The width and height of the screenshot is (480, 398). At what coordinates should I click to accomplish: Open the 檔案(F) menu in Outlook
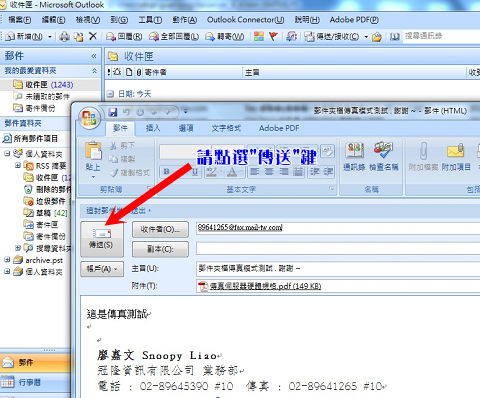[x=19, y=20]
